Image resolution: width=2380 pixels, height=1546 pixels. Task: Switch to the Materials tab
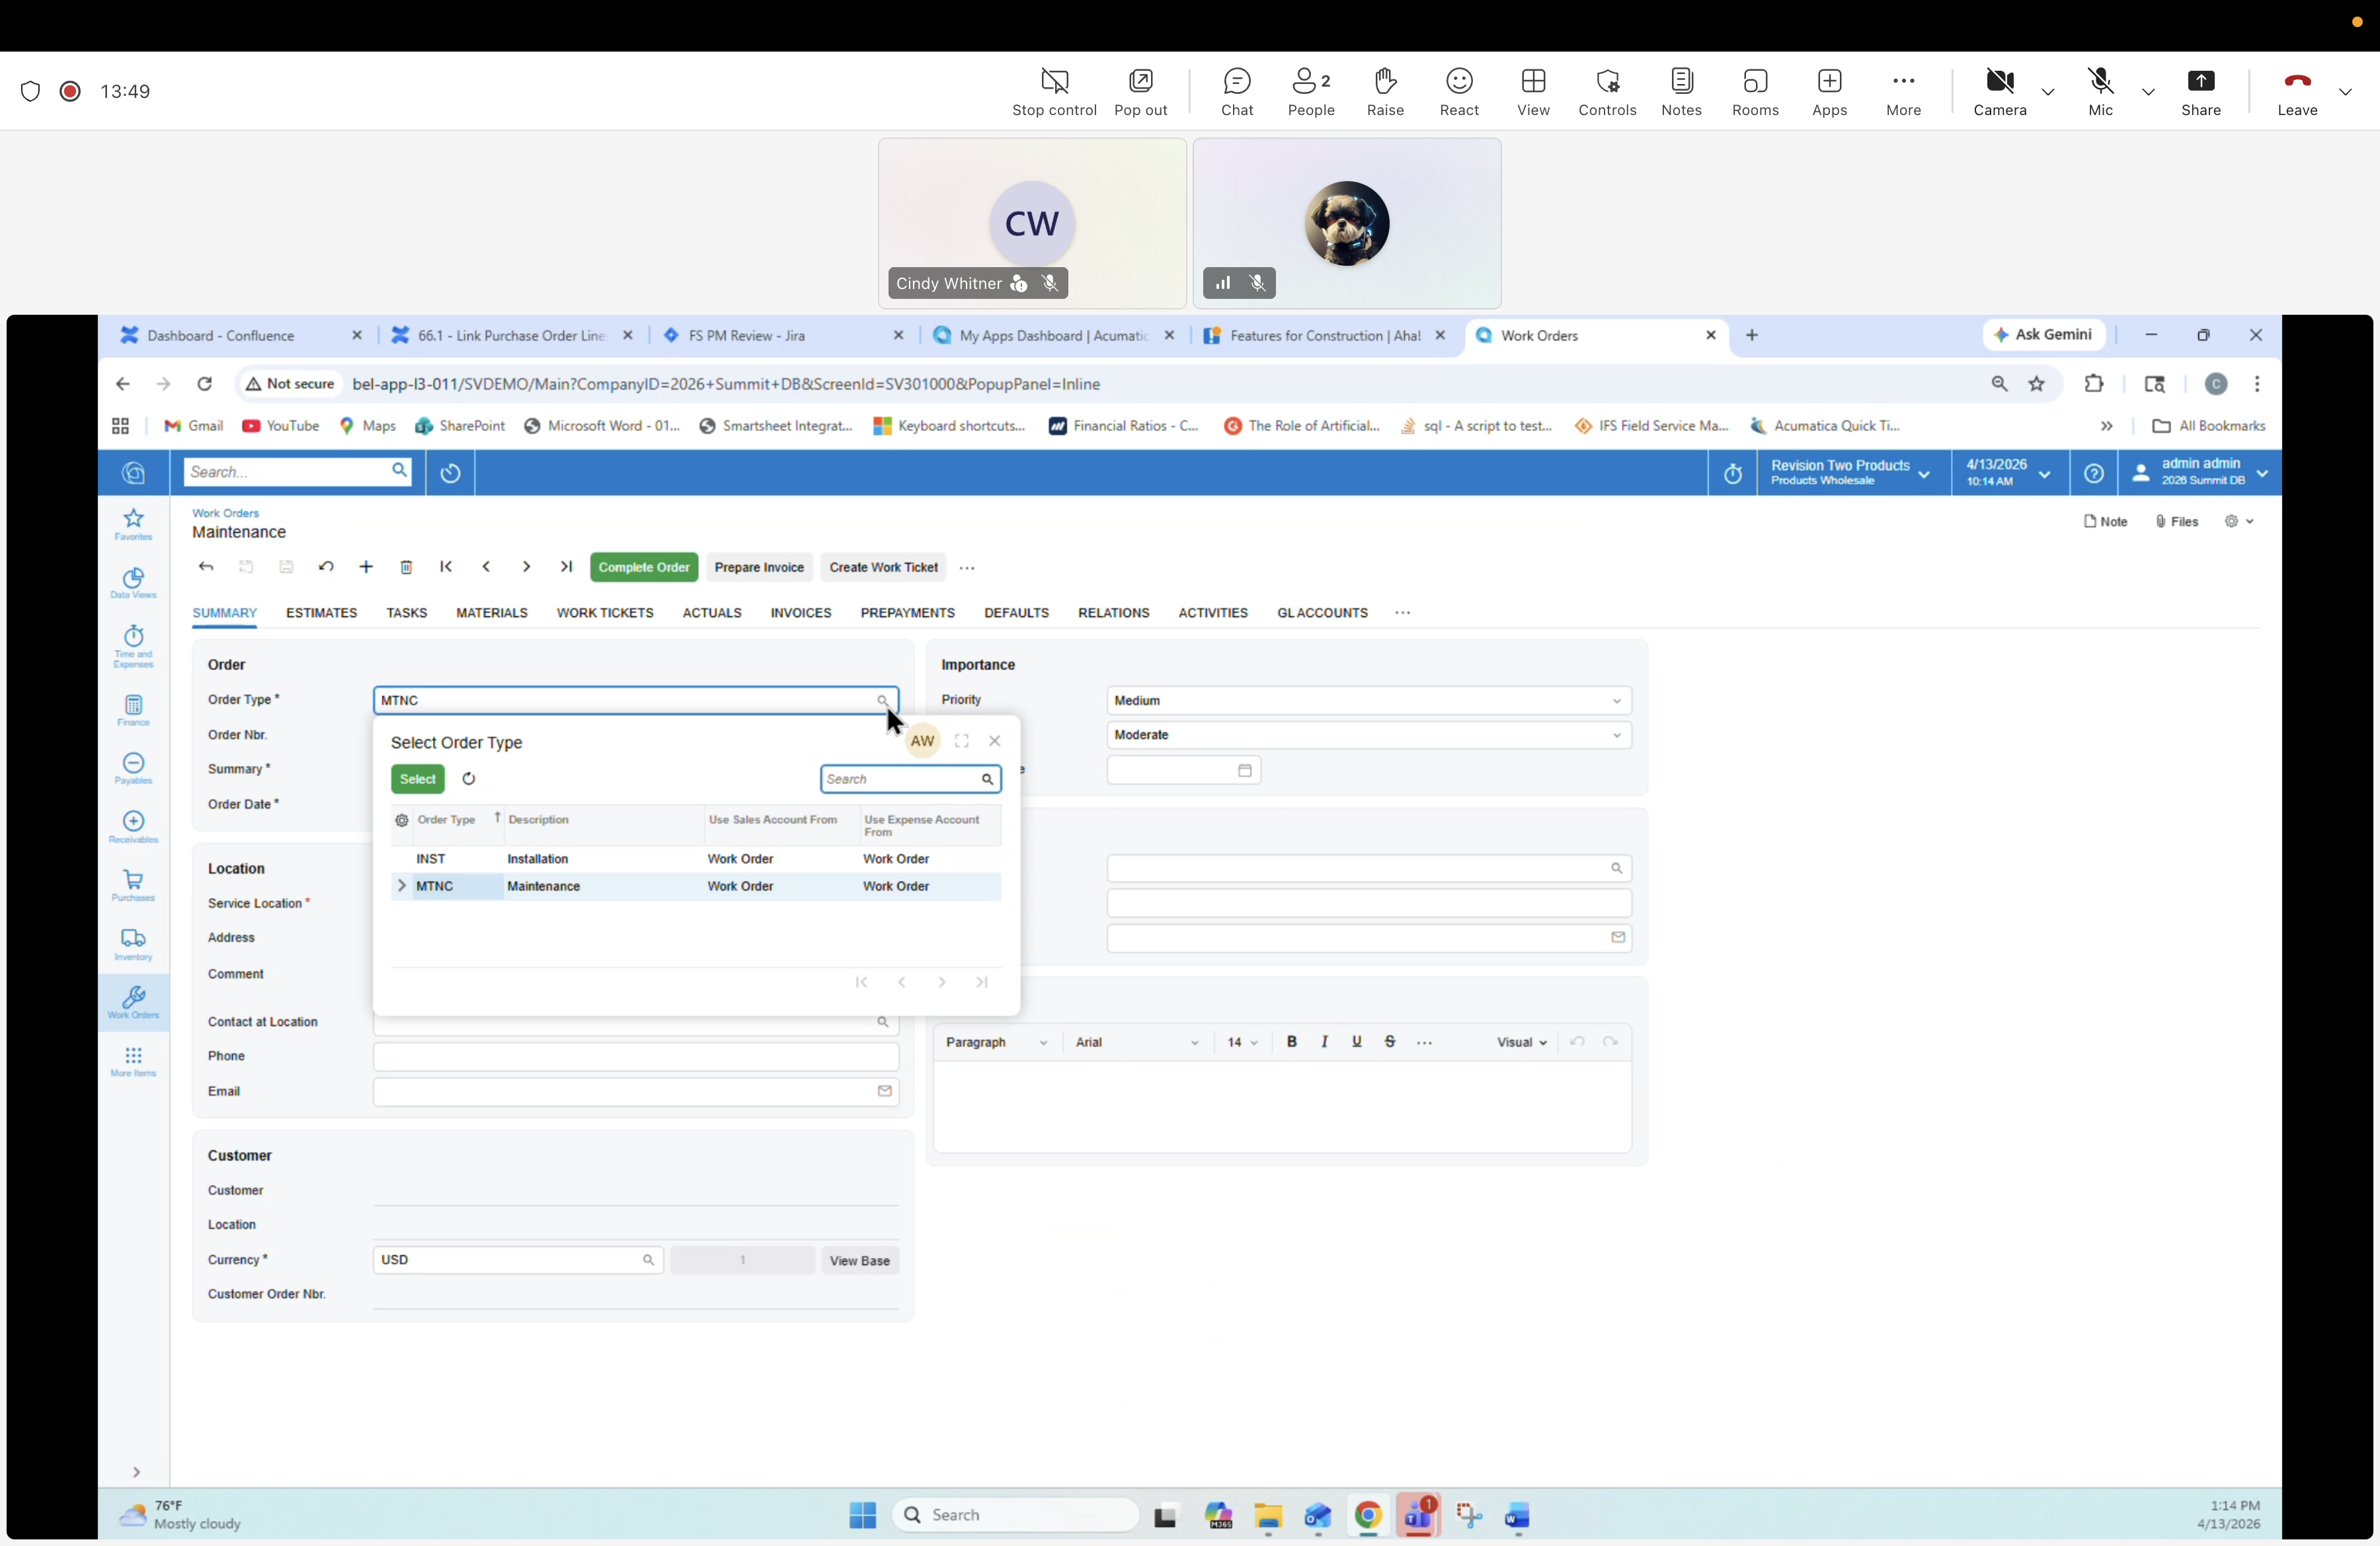coord(491,613)
